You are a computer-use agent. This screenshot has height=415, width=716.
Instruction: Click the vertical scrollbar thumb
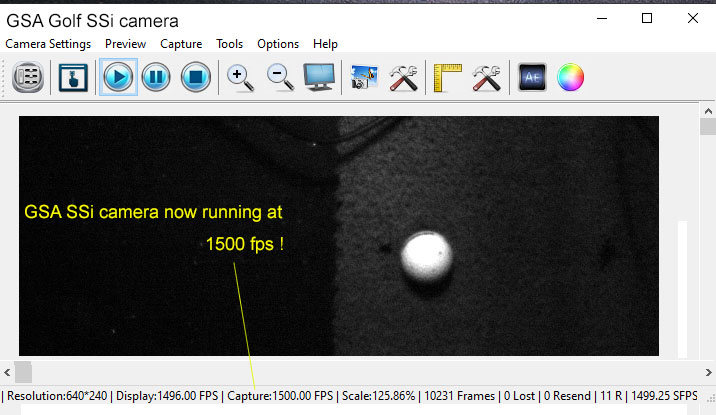[x=708, y=126]
